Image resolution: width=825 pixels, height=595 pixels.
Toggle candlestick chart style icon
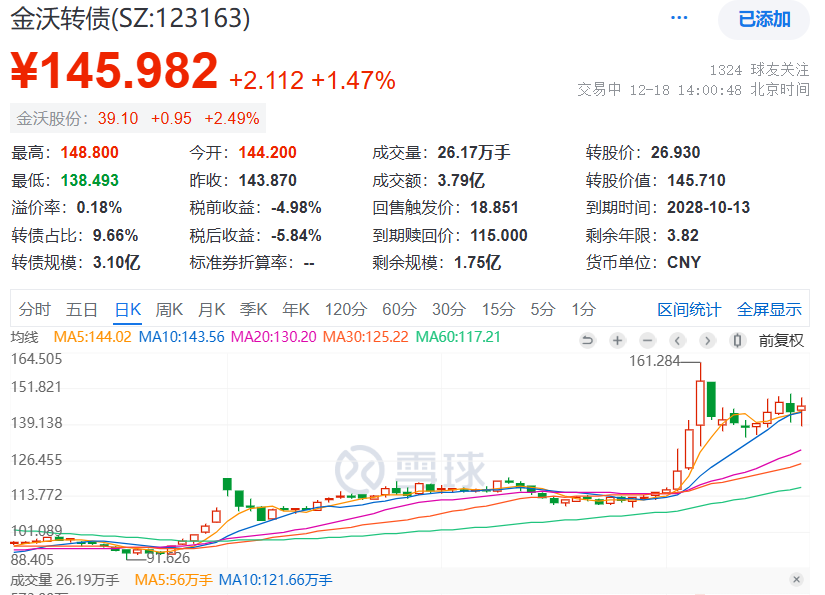(738, 341)
